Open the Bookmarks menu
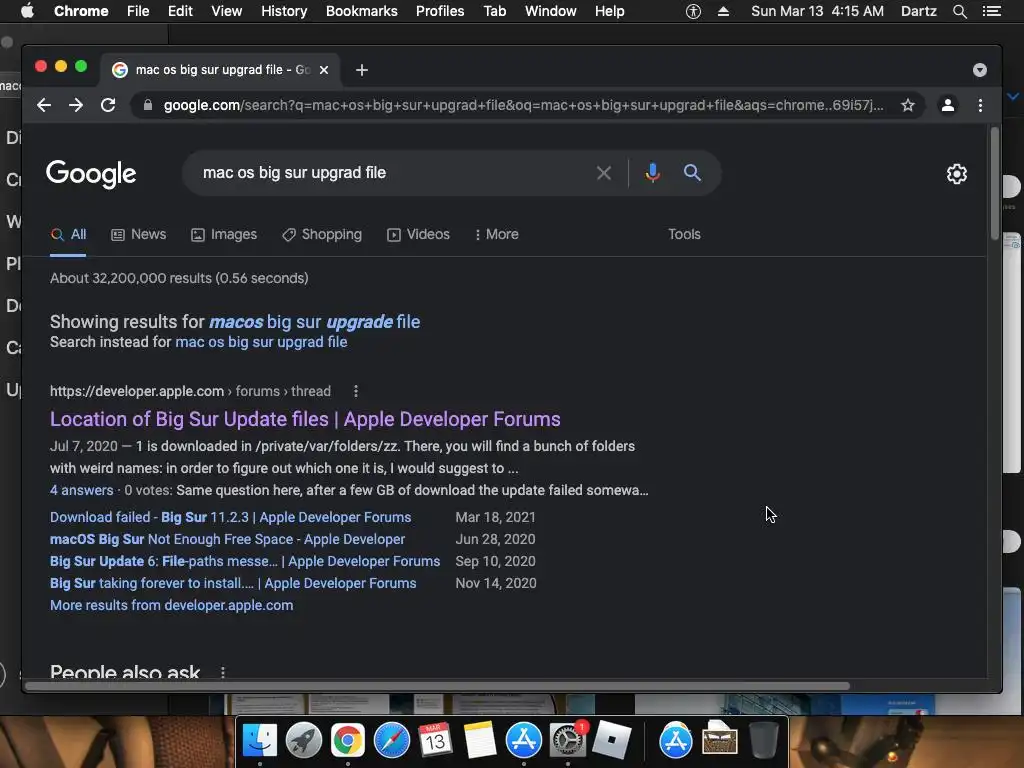 coord(362,11)
